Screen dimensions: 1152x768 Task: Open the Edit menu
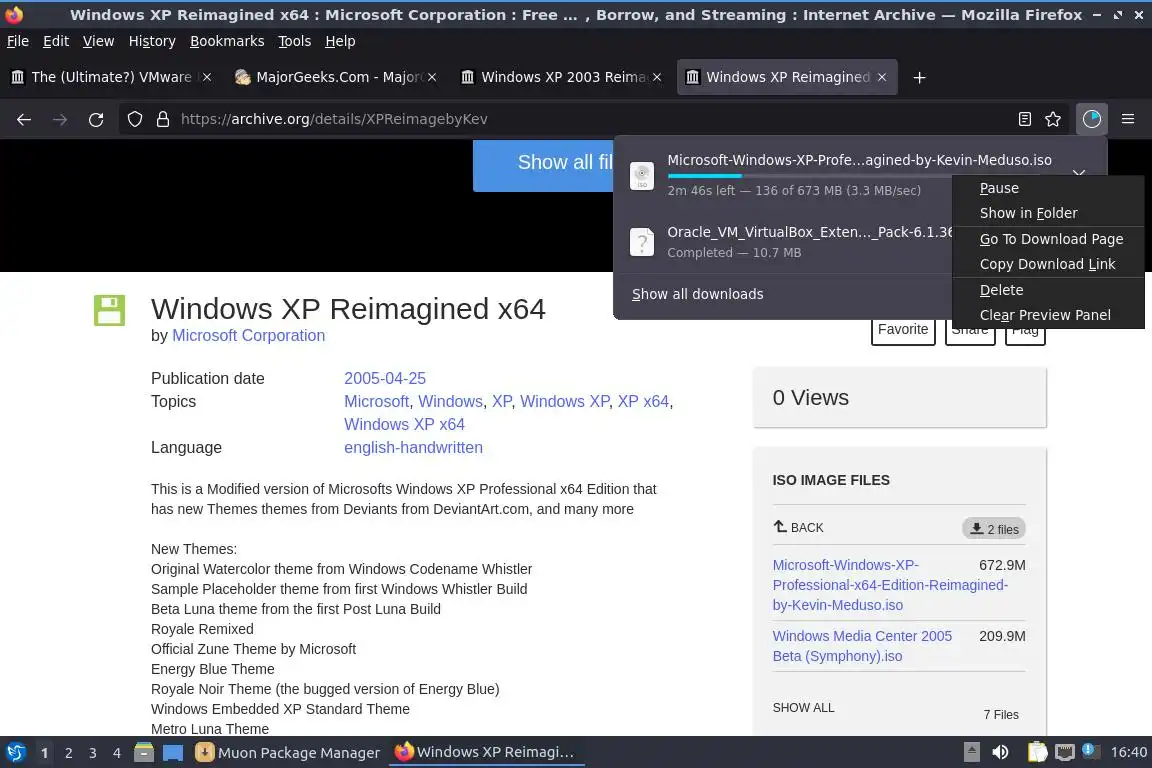pyautogui.click(x=56, y=41)
